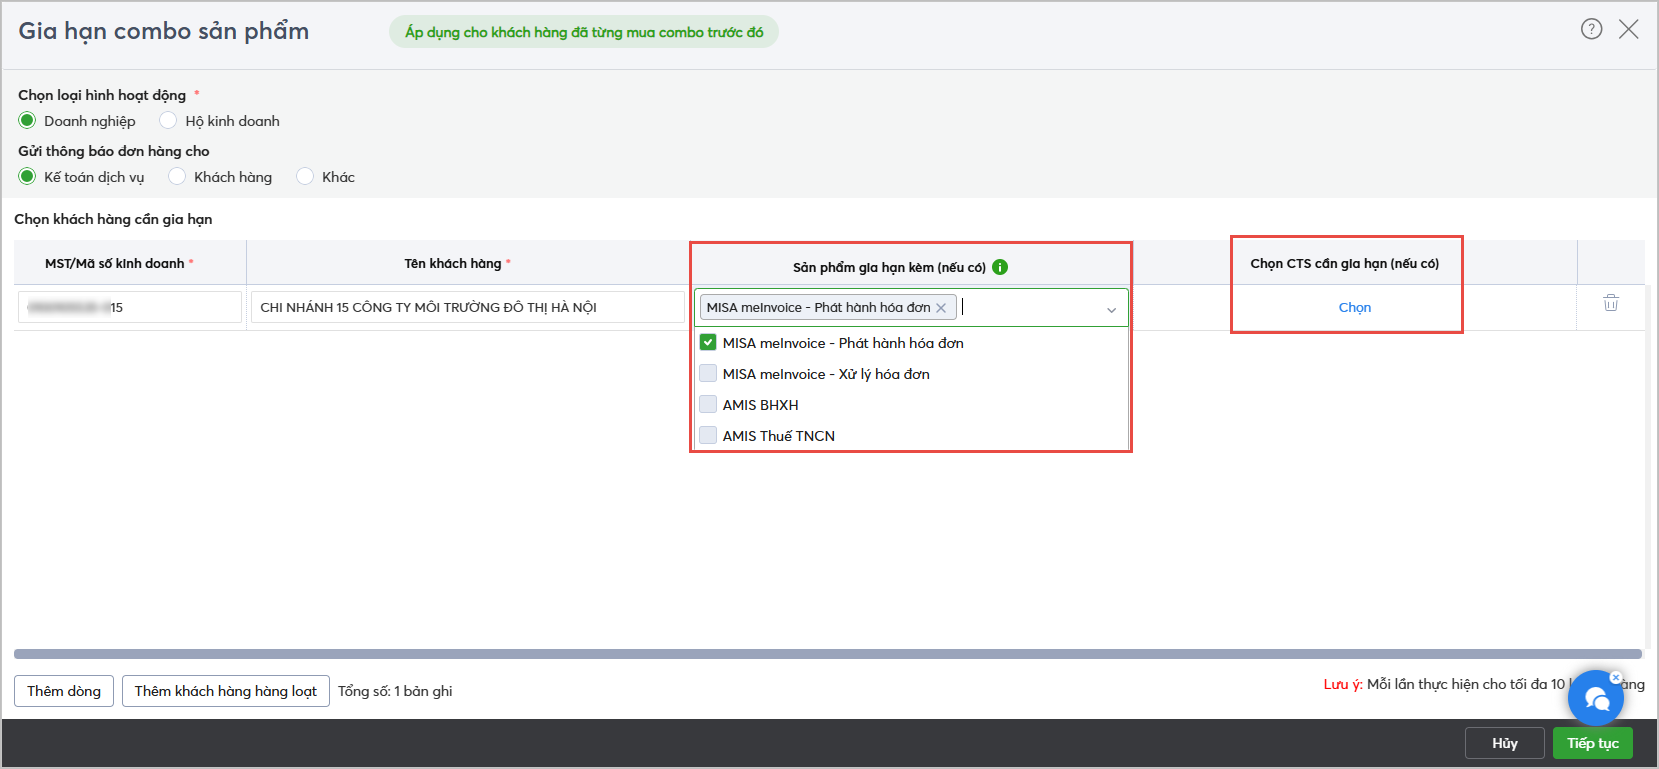Image resolution: width=1659 pixels, height=769 pixels.
Task: Dismiss the chat bubble with small x
Action: [x=1616, y=677]
